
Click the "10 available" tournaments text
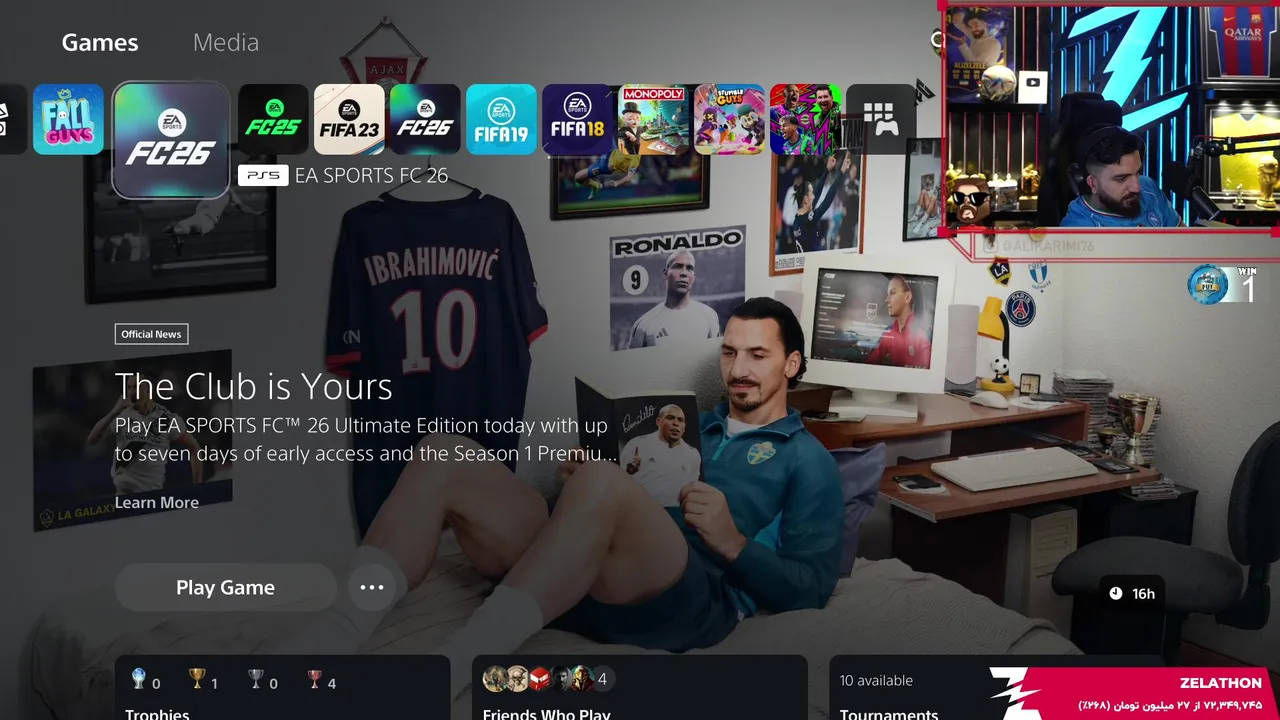(876, 680)
